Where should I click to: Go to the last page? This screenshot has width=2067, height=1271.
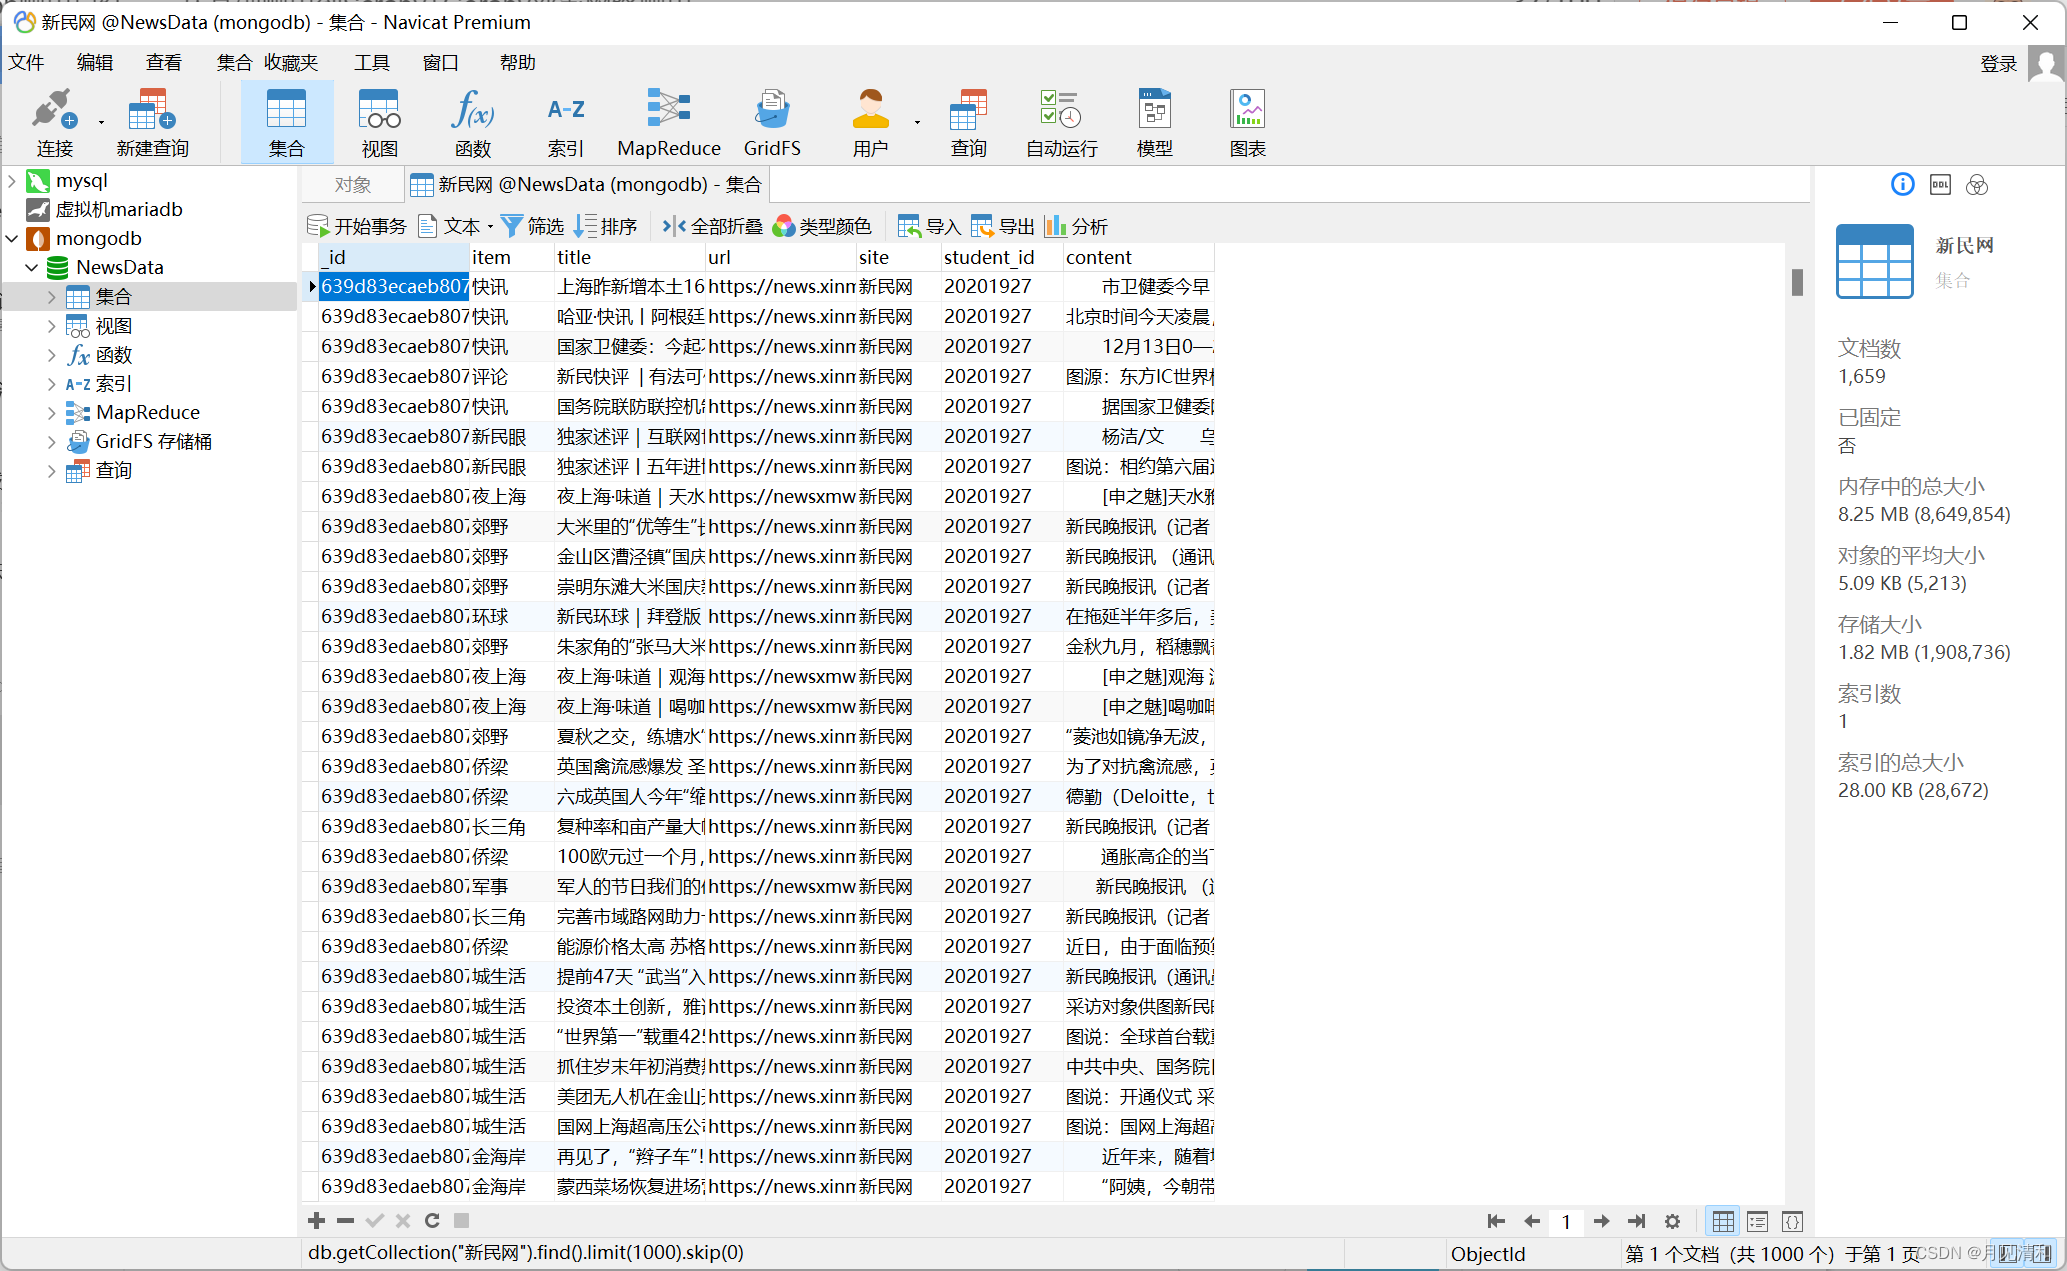(x=1637, y=1221)
